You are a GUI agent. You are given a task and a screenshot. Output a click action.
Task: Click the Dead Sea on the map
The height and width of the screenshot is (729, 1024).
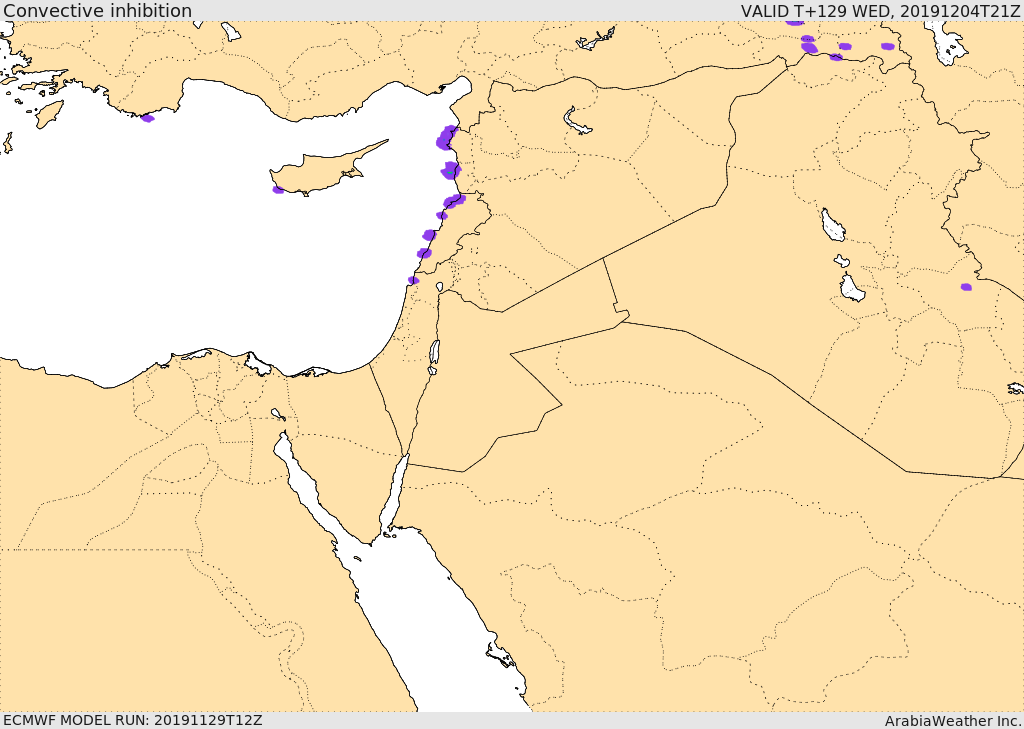pos(434,353)
